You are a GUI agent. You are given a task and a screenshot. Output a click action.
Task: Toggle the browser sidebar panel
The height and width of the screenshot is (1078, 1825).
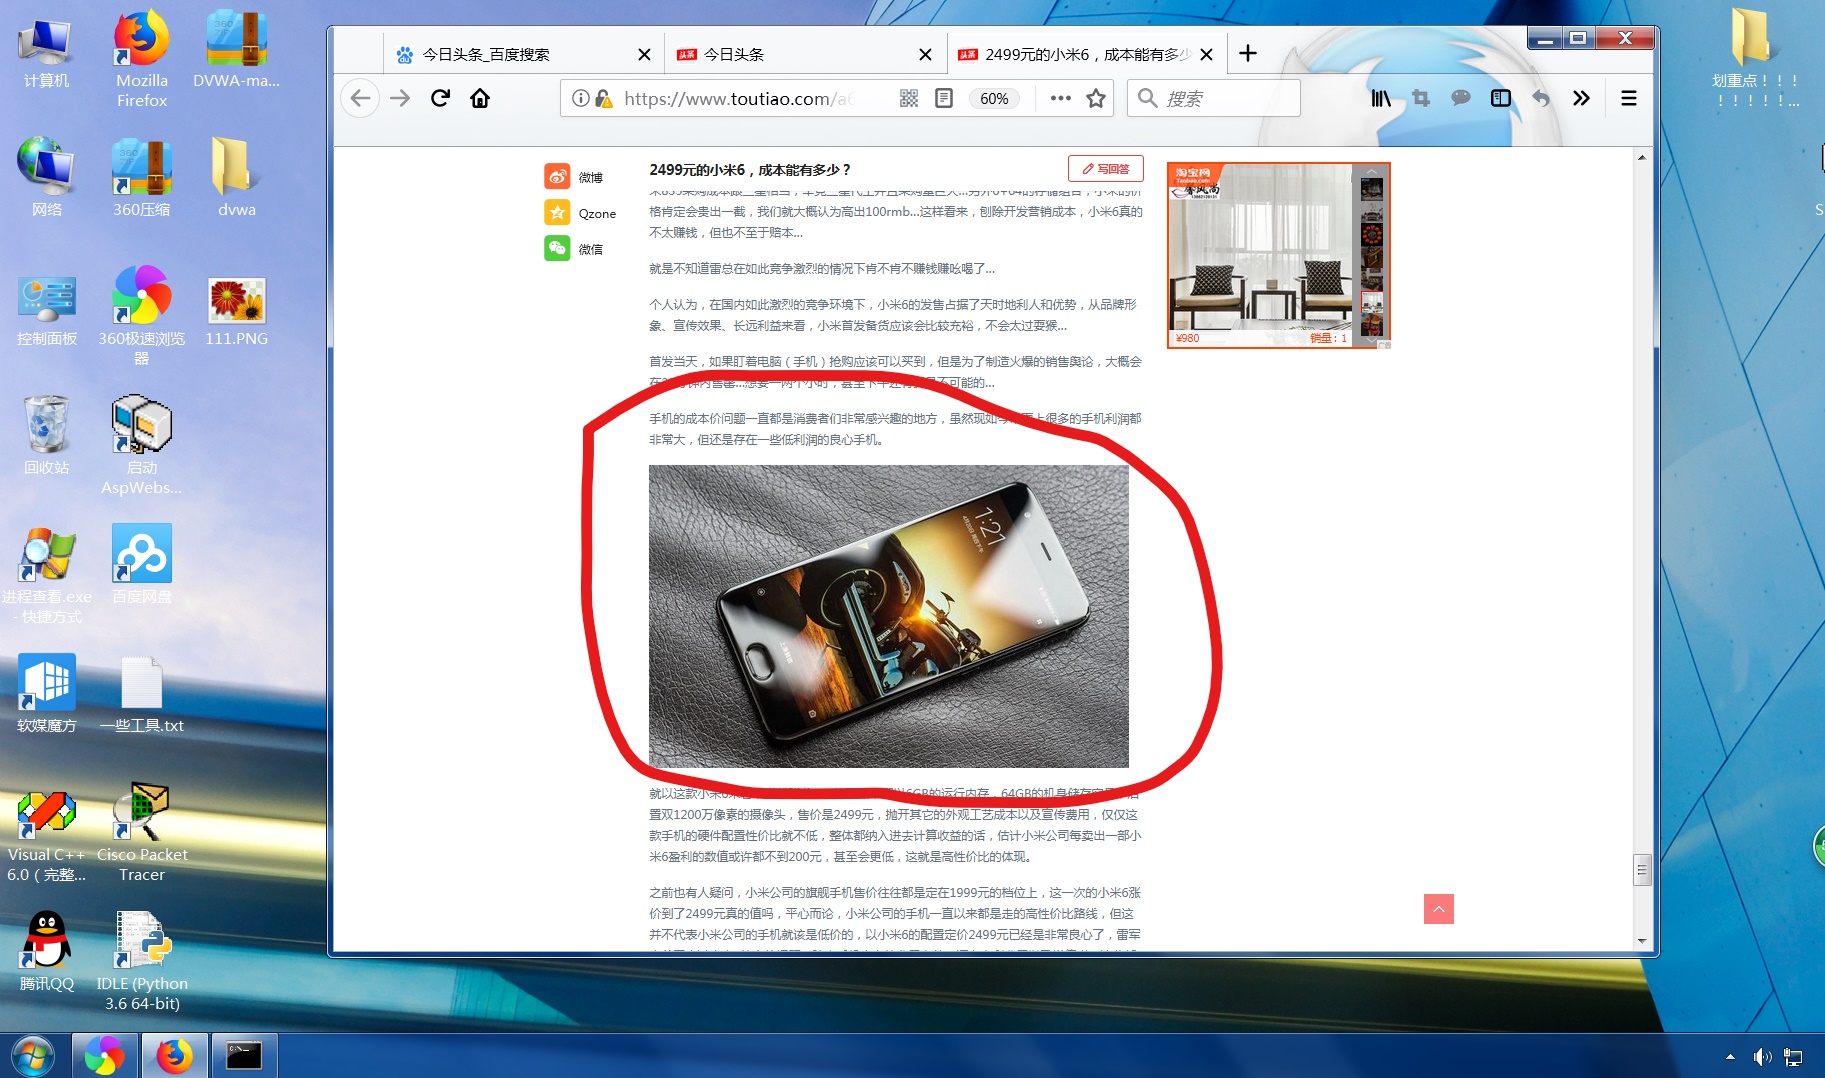(x=1501, y=98)
